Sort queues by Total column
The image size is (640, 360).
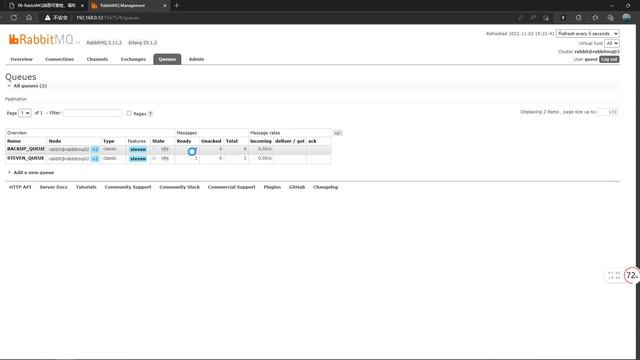pos(232,141)
